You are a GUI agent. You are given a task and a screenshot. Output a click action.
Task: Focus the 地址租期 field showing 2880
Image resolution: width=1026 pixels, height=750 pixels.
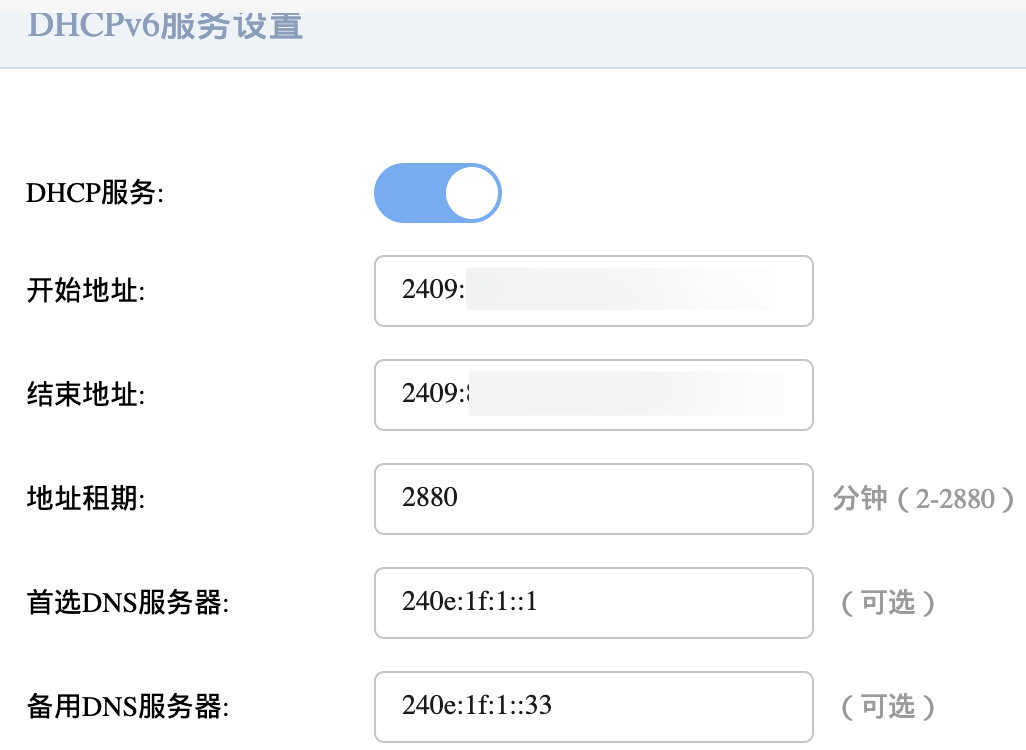tap(593, 499)
